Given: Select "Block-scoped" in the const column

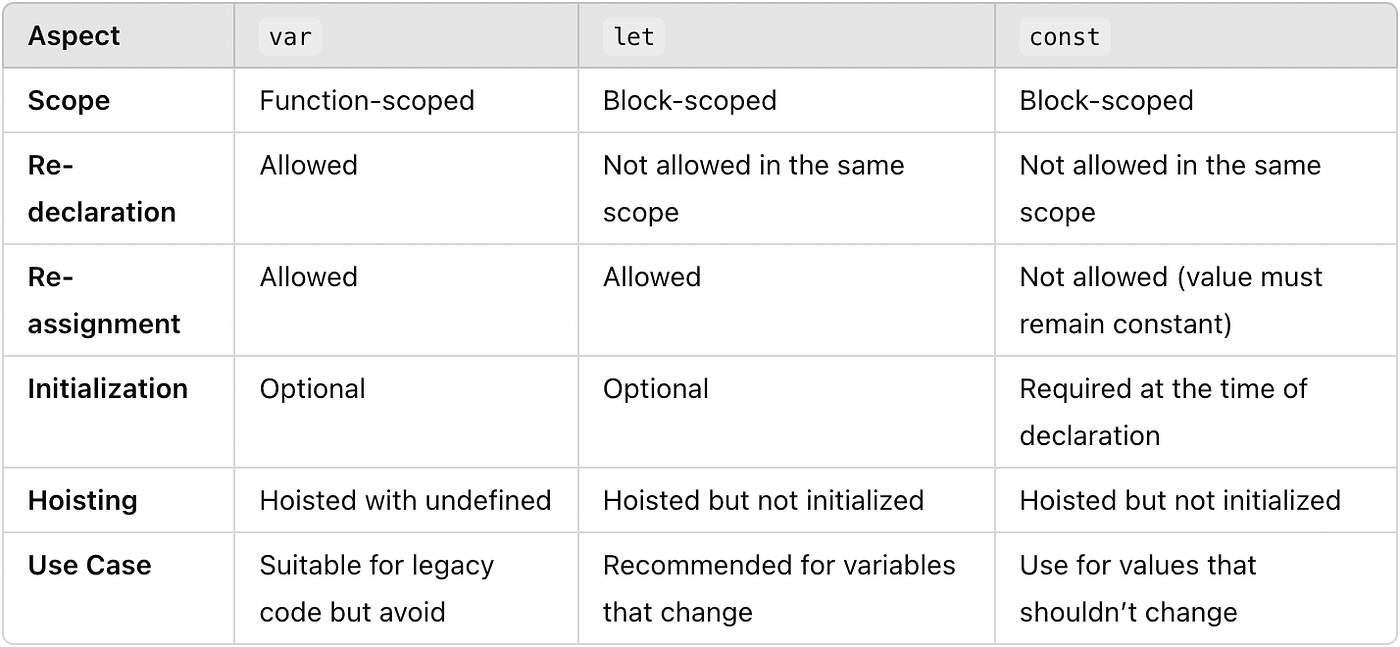Looking at the screenshot, I should coord(1106,100).
